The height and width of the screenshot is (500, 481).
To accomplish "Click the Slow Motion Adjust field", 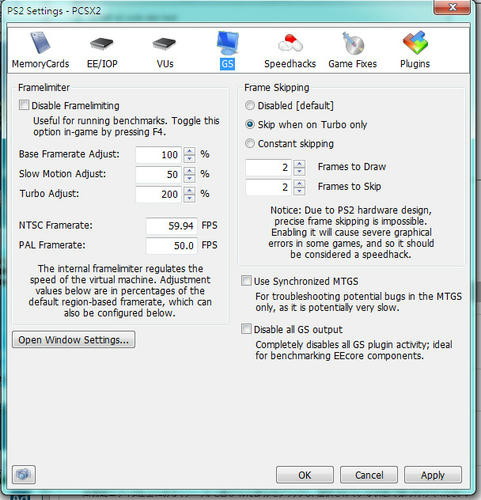I will tap(159, 174).
